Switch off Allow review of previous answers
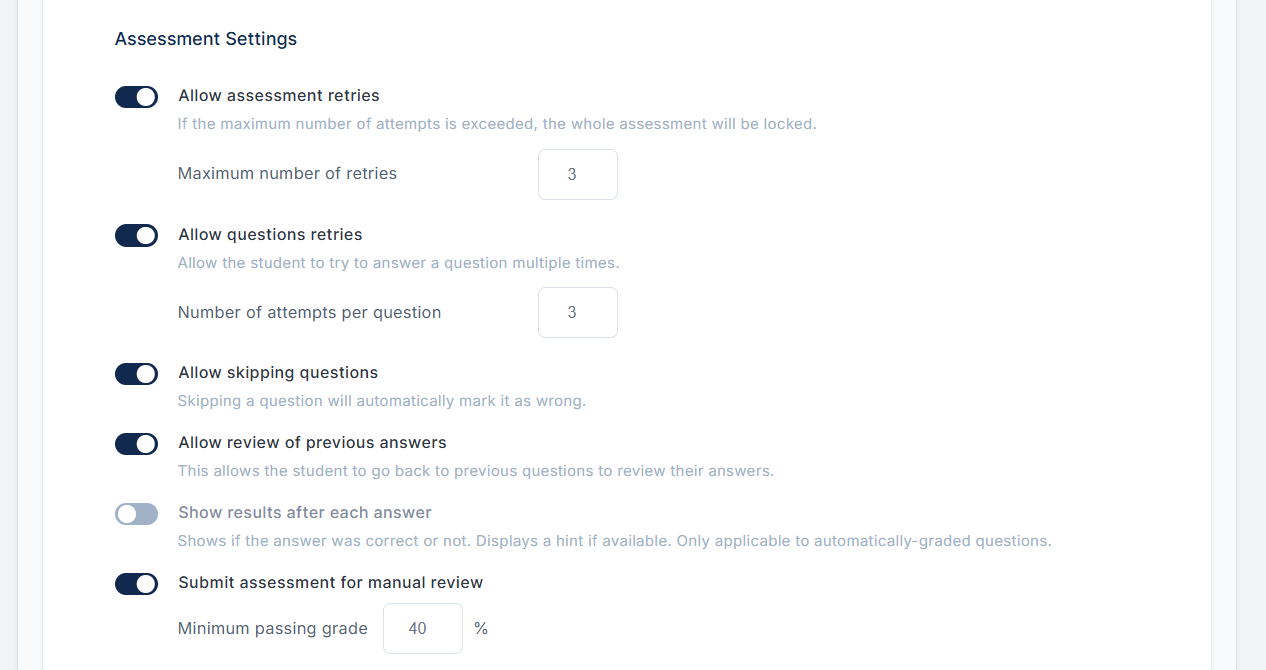This screenshot has width=1266, height=670. coord(136,444)
